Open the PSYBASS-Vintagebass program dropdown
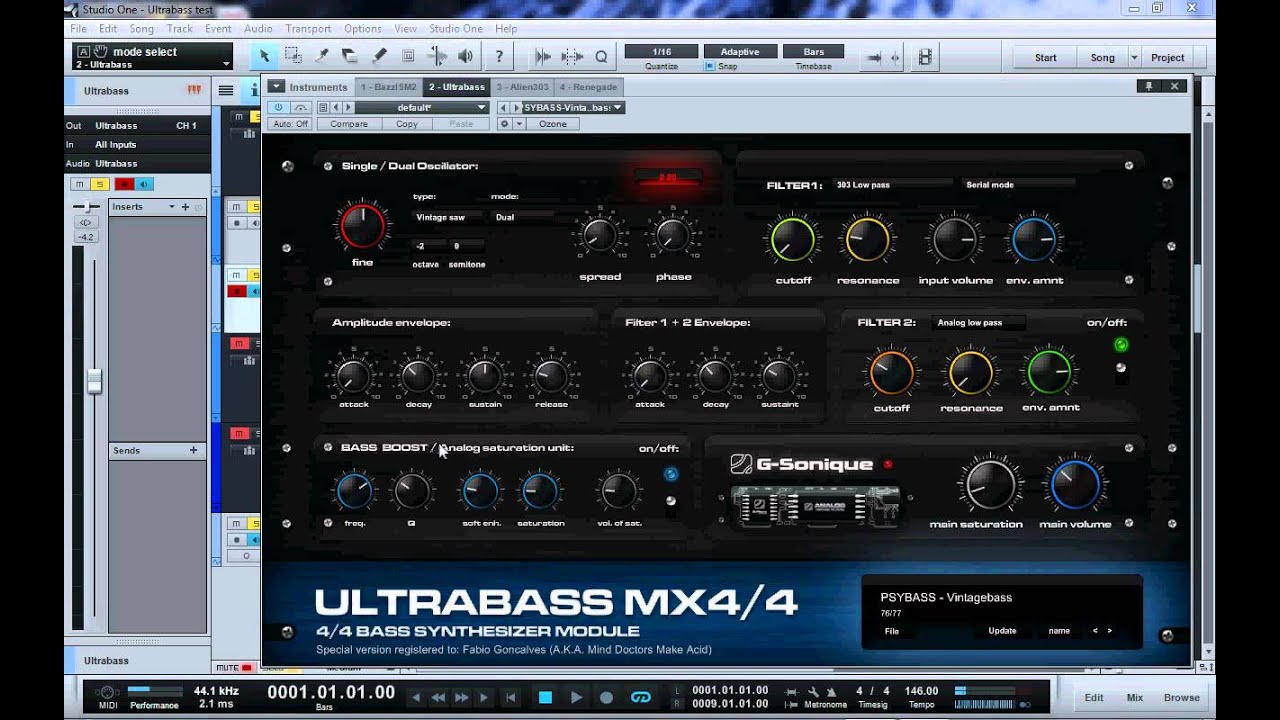Image resolution: width=1280 pixels, height=720 pixels. click(573, 107)
